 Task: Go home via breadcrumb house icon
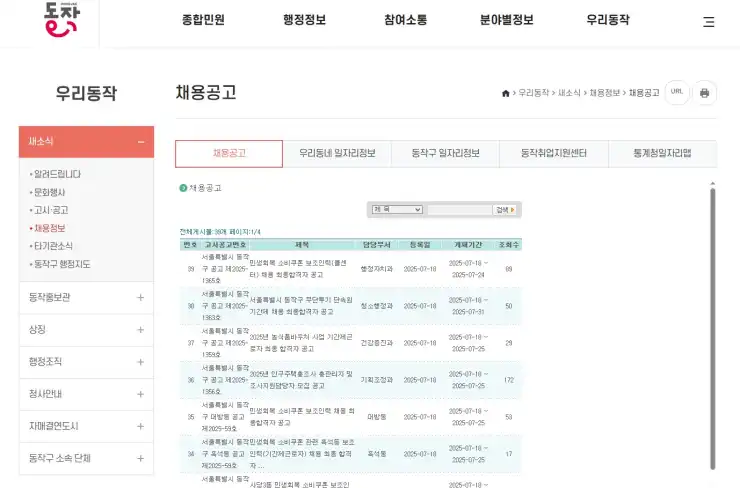[505, 93]
